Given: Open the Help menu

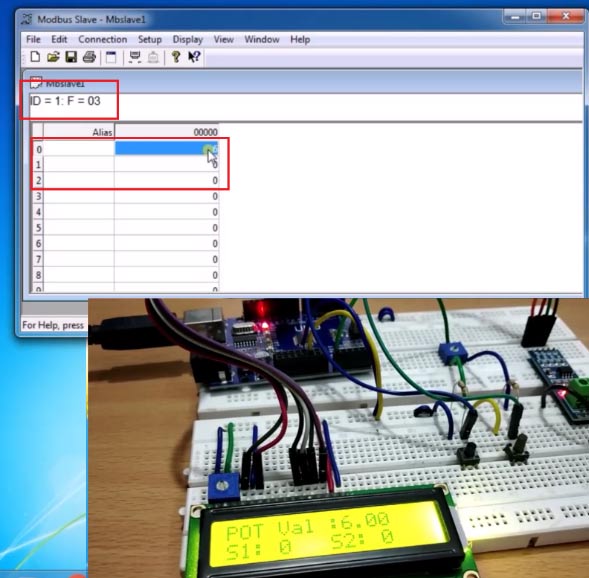Looking at the screenshot, I should (300, 39).
